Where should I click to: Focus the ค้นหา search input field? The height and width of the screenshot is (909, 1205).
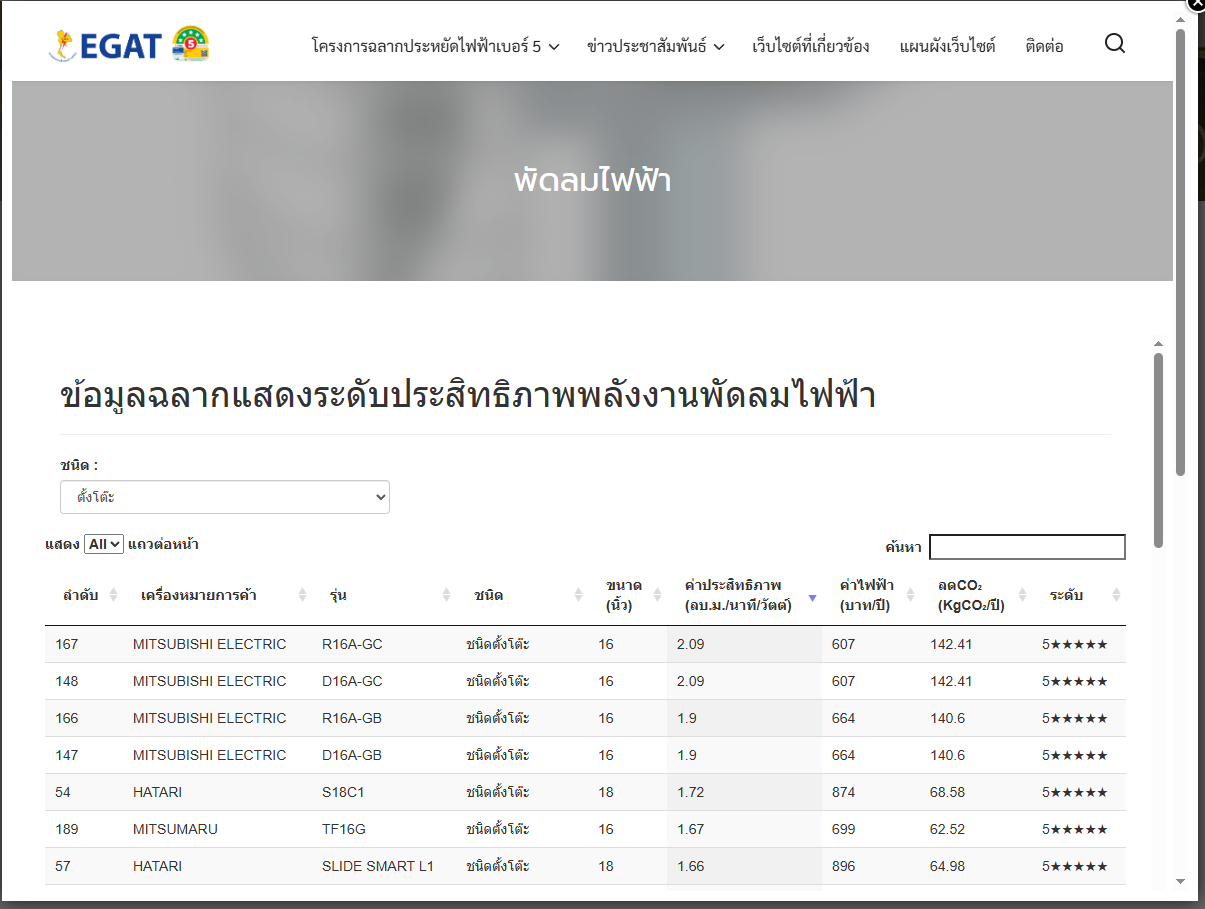click(1027, 547)
